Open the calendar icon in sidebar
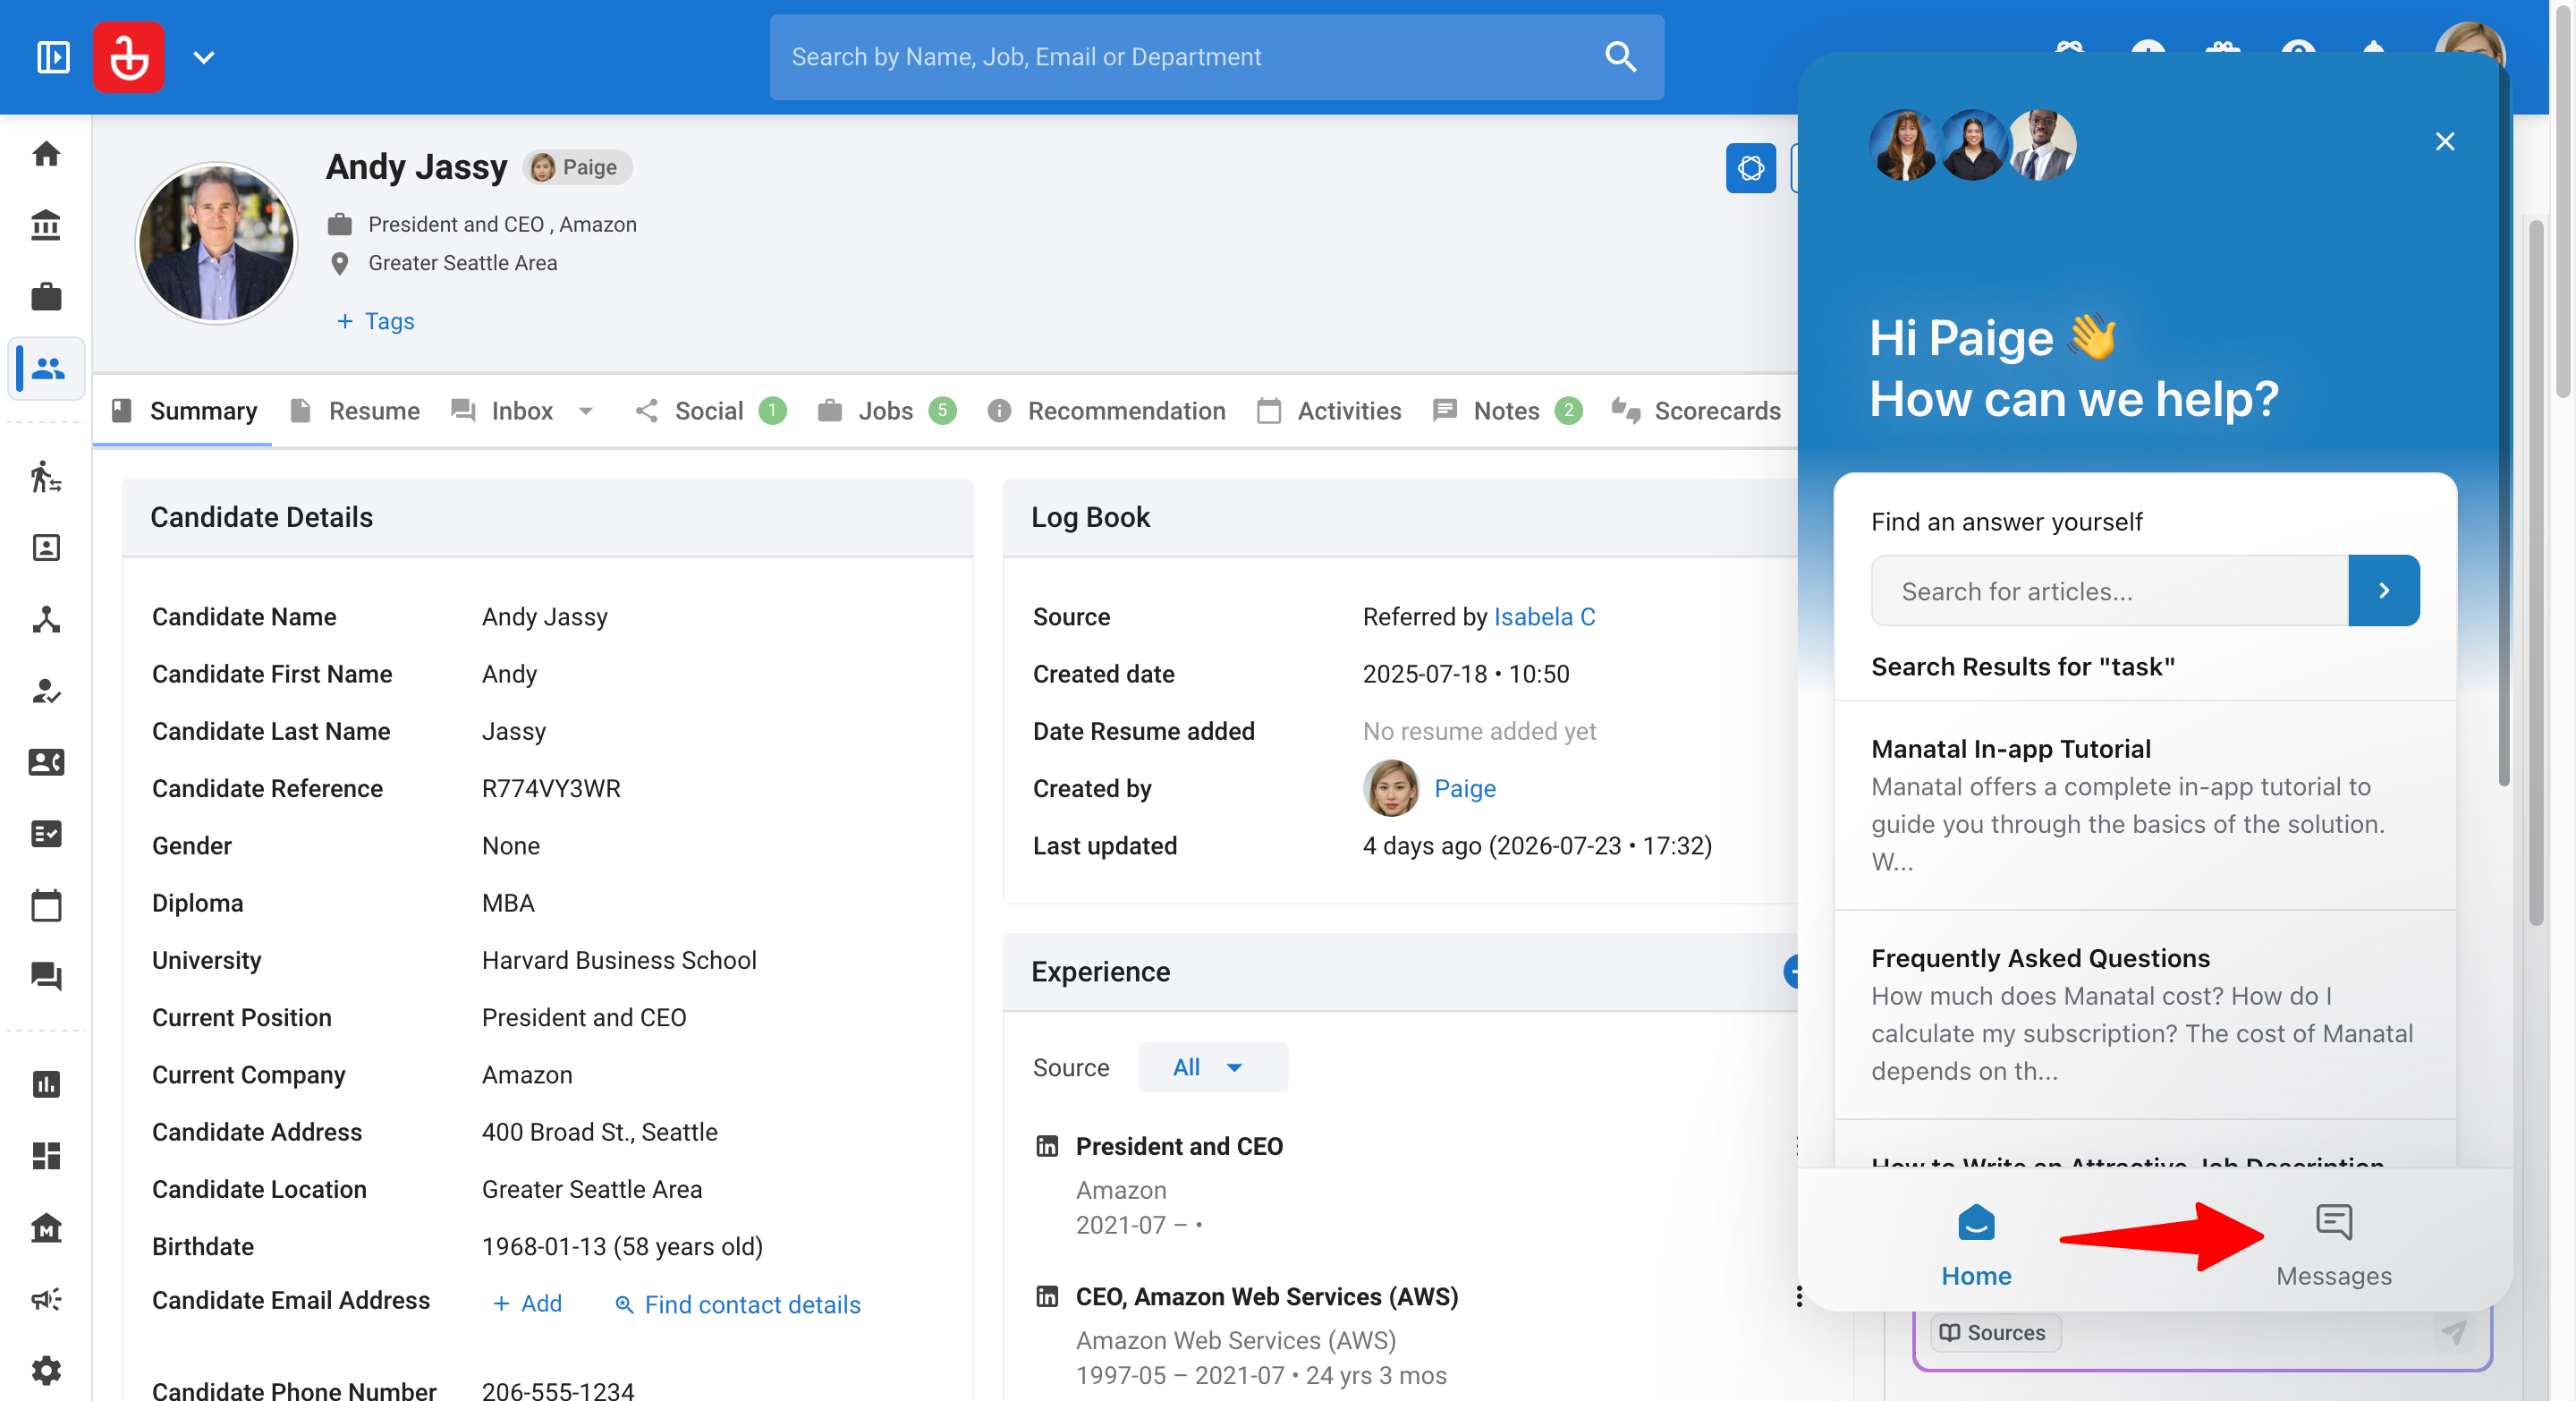This screenshot has width=2576, height=1401. point(46,906)
